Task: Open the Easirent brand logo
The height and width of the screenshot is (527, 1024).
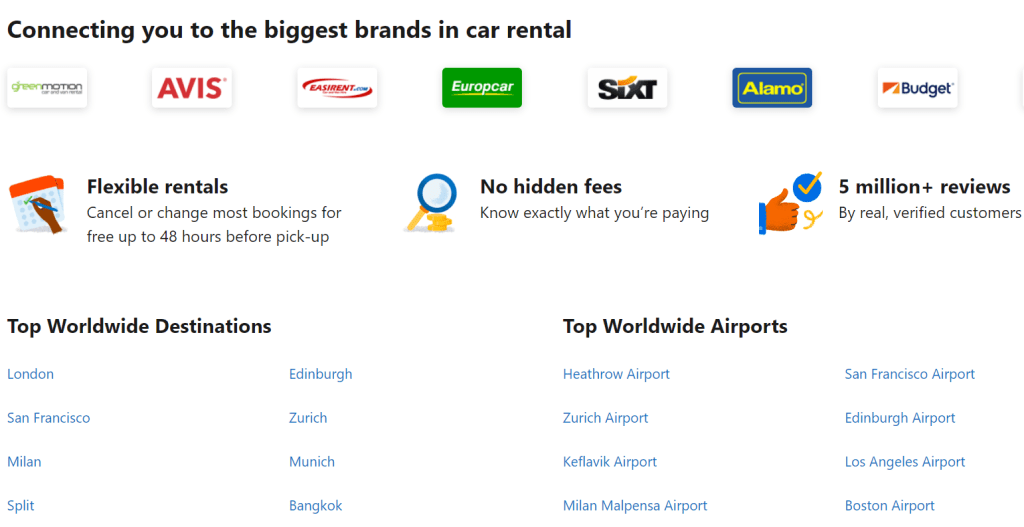Action: (x=337, y=88)
